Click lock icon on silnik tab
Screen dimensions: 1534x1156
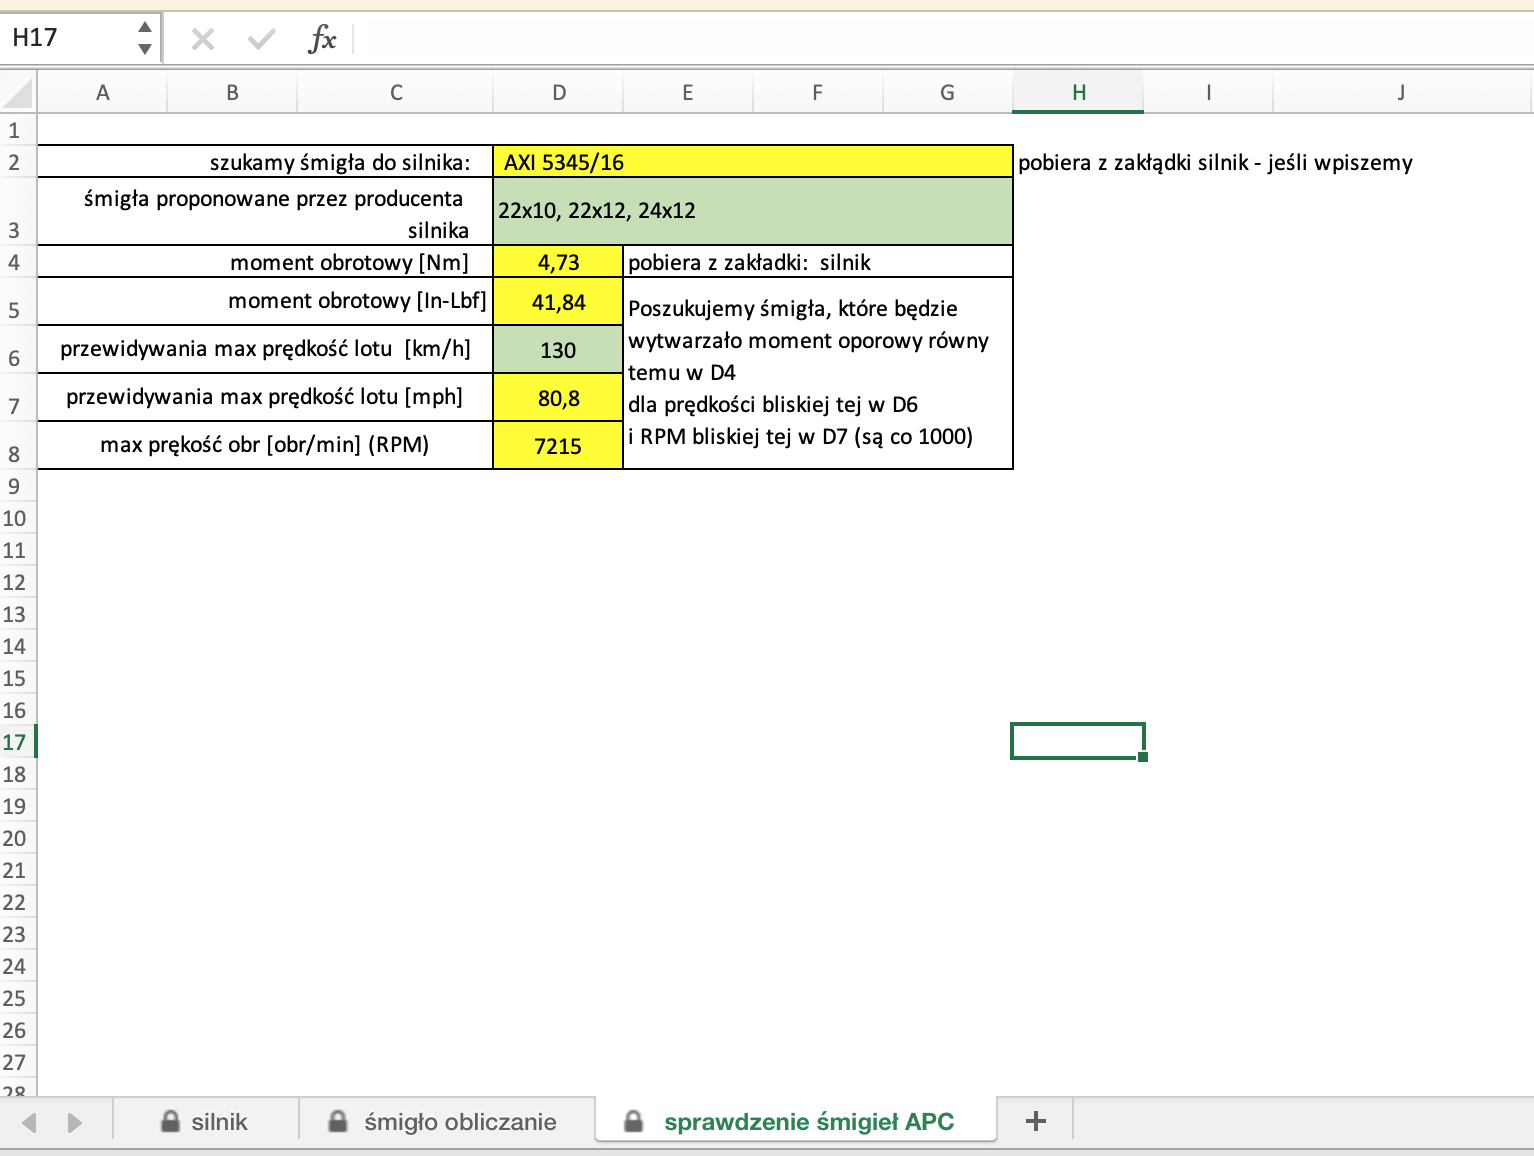point(170,1121)
